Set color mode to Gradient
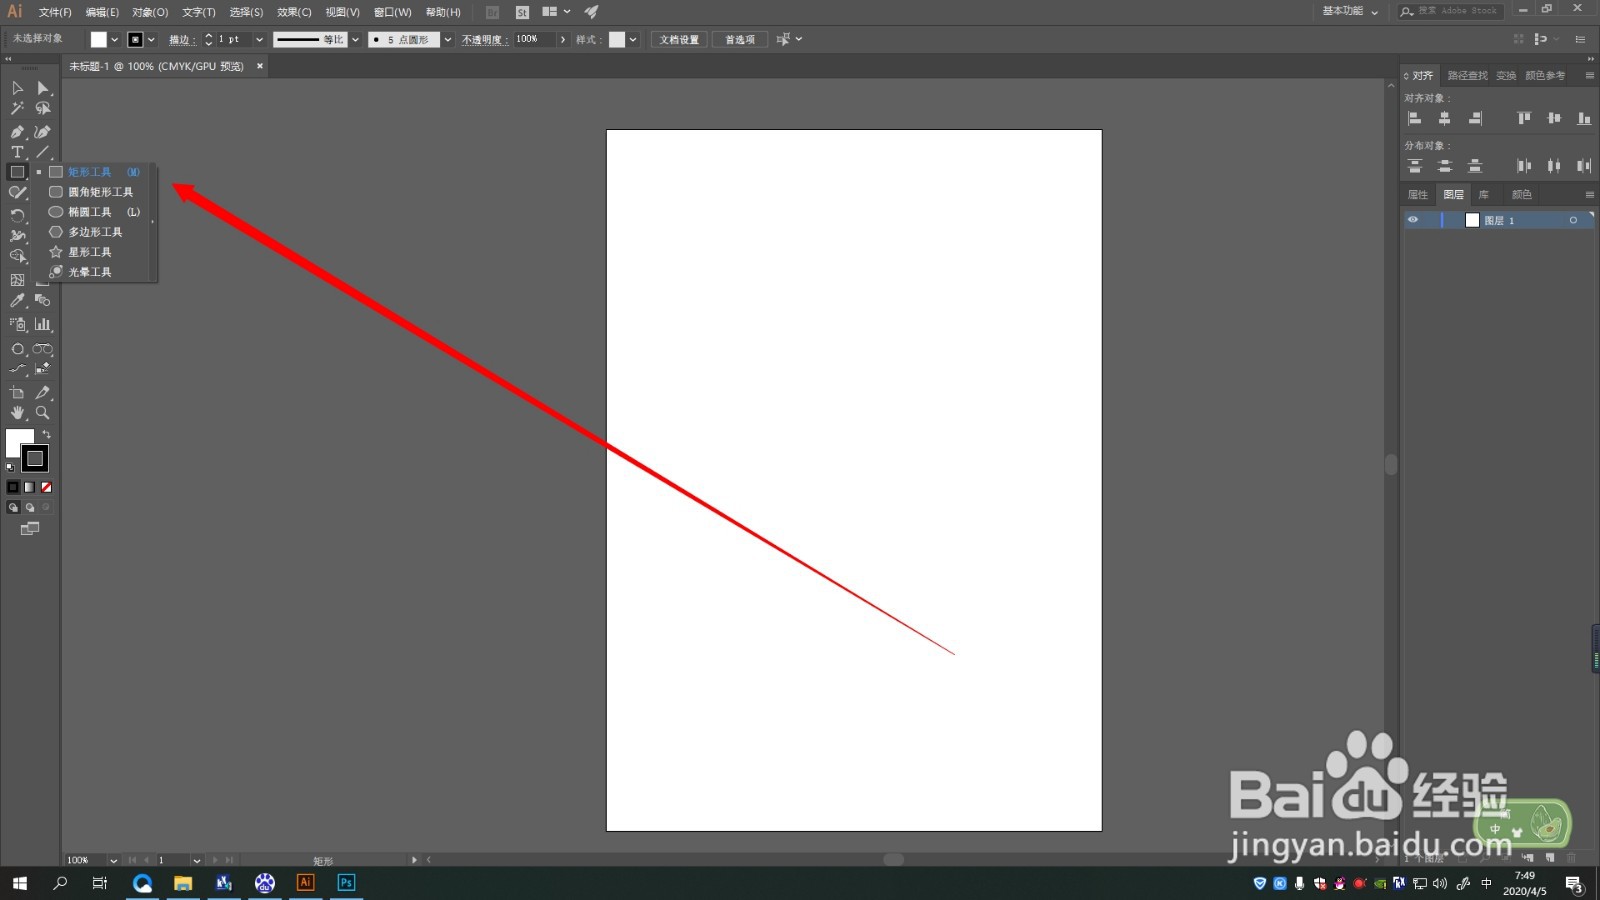The image size is (1600, 900). 29,487
